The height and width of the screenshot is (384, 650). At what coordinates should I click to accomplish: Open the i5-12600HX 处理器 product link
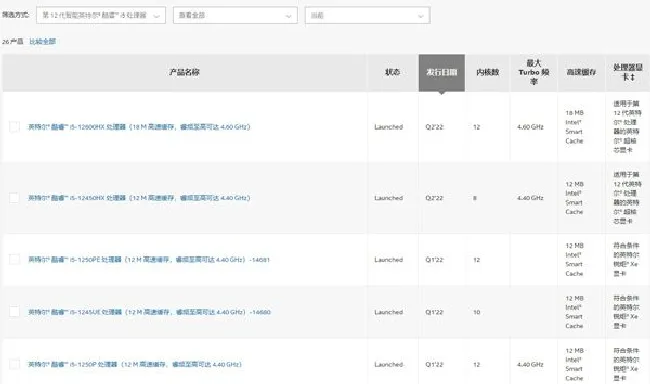(139, 127)
